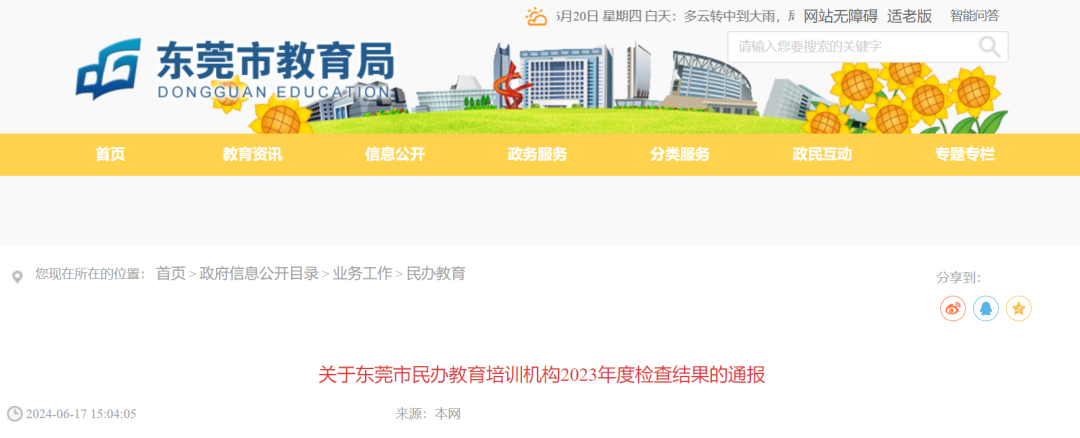Image resolution: width=1080 pixels, height=438 pixels.
Task: Open the 信息公开 menu item
Action: [395, 154]
